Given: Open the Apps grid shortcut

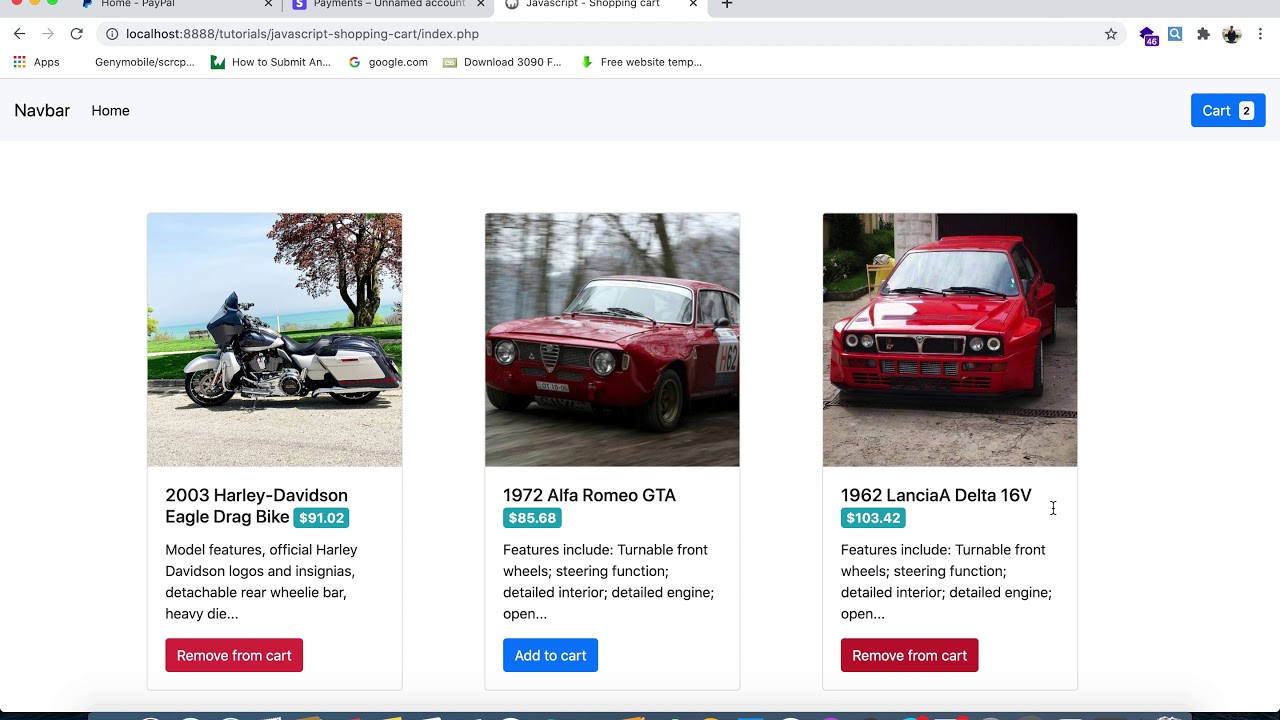Looking at the screenshot, I should click(36, 62).
